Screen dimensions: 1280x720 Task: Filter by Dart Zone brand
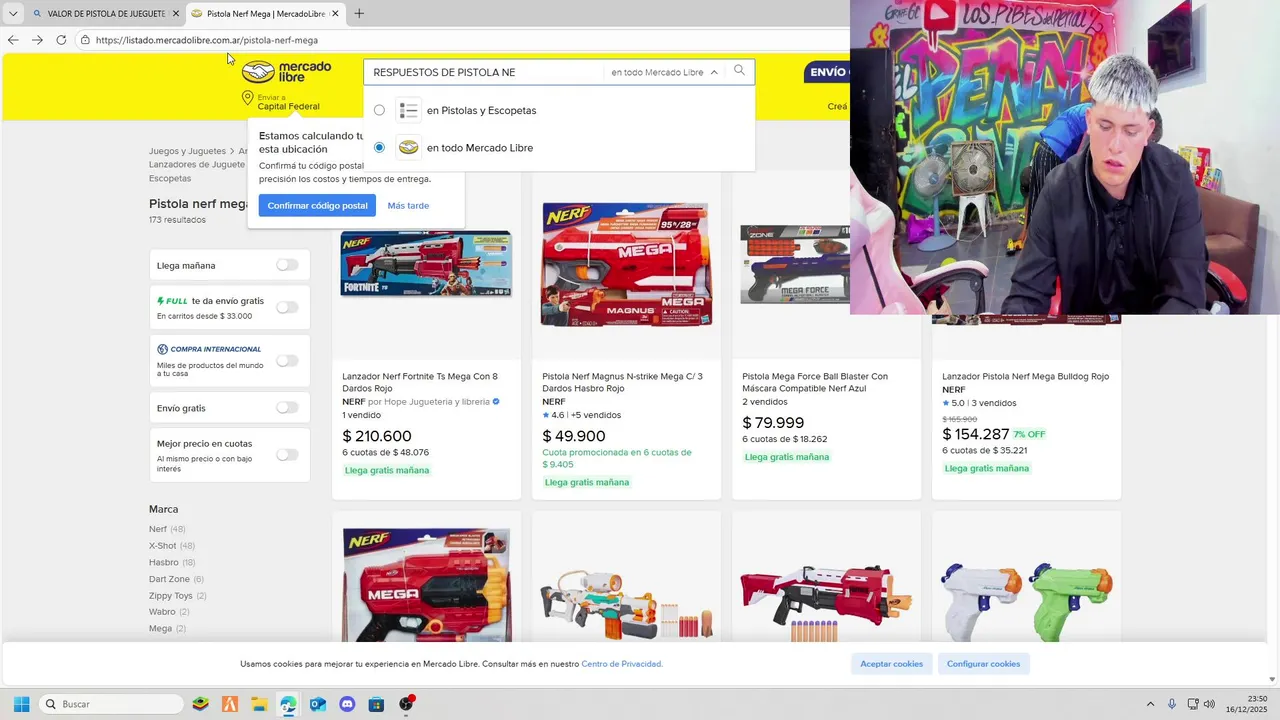(176, 579)
